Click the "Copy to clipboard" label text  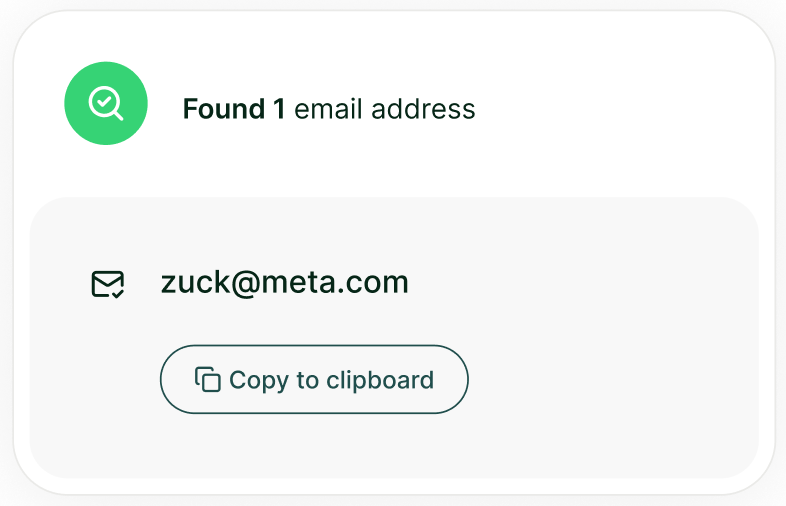click(x=331, y=380)
